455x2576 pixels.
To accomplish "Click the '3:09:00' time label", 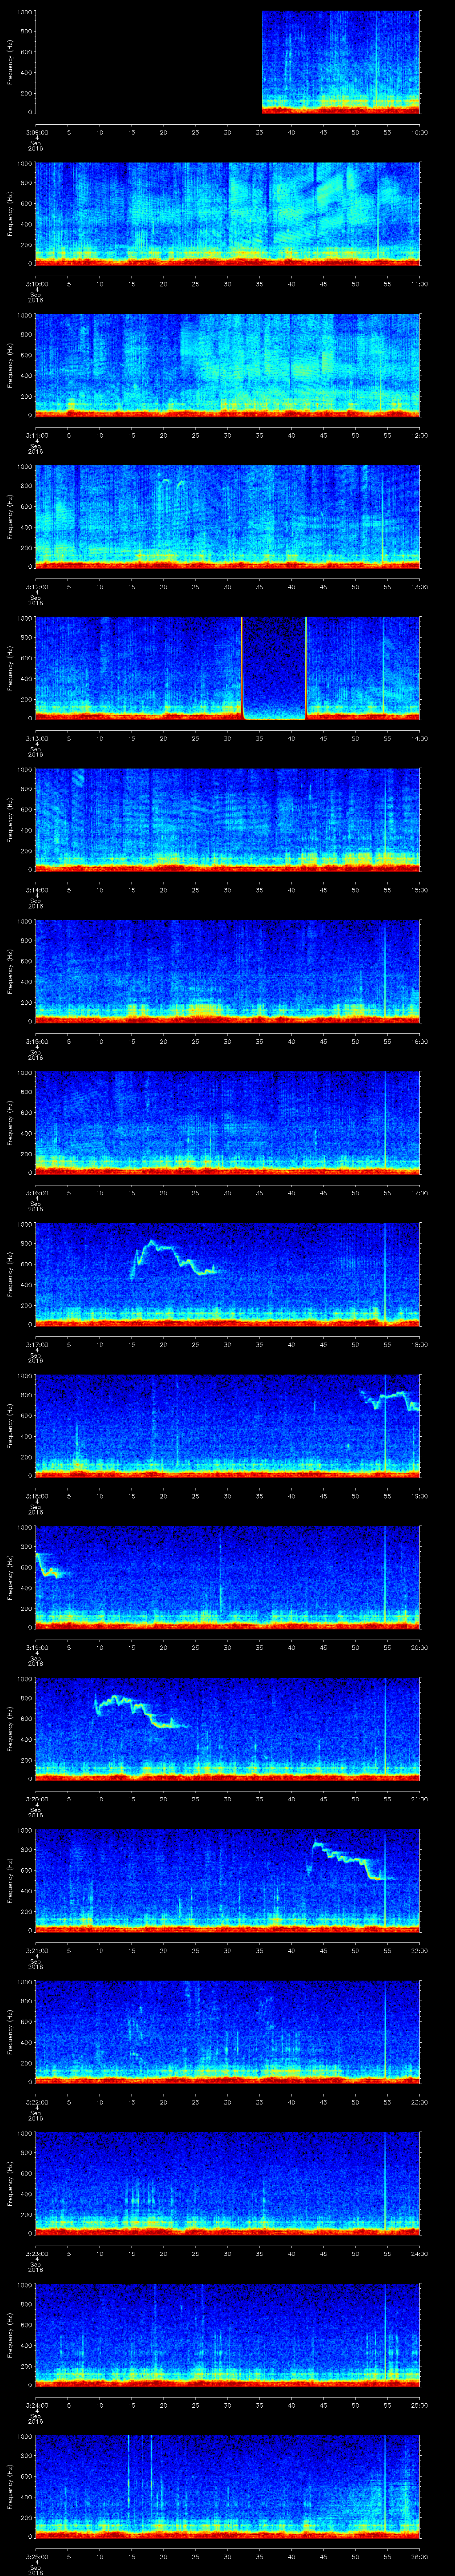I will [x=36, y=132].
